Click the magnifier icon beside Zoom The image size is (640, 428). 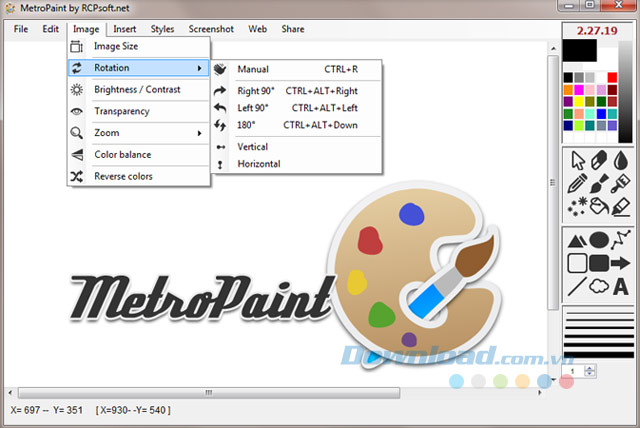77,133
